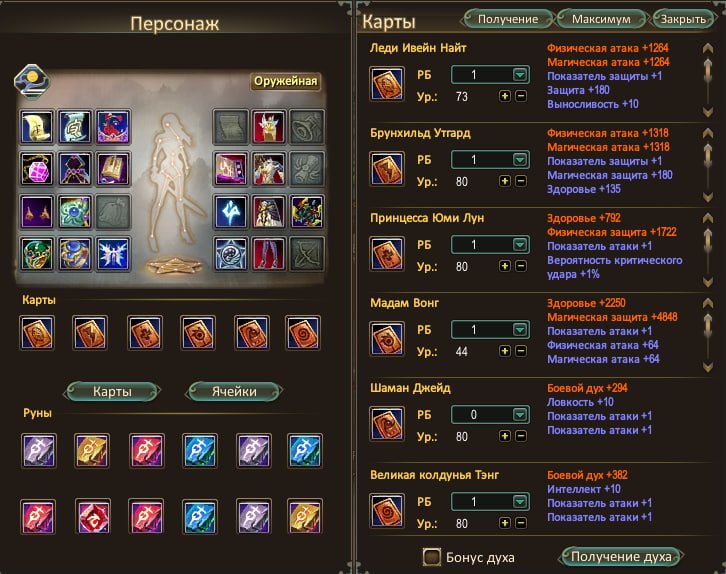Click scroll slider beside Принцесса Юми Лун stats

(x=707, y=240)
